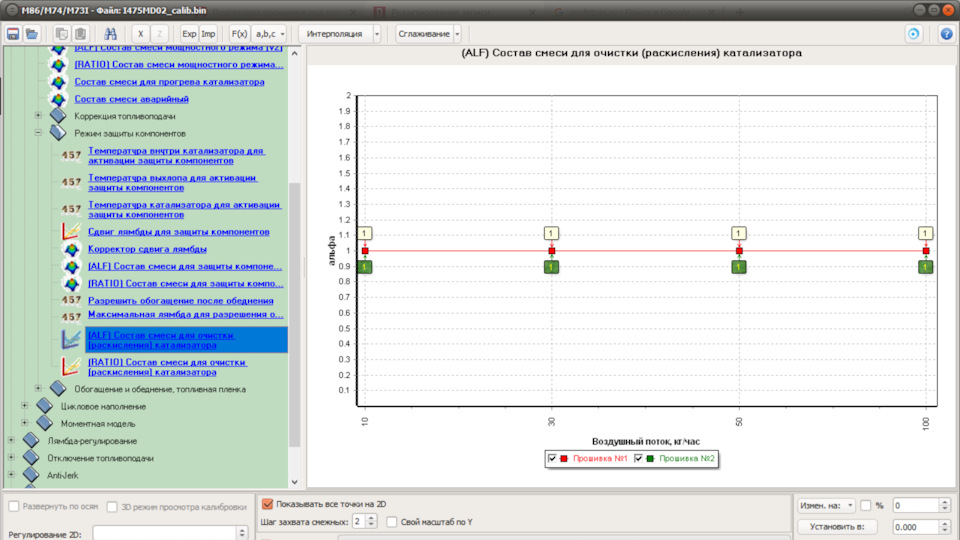The image size is (960, 540).
Task: Click chart icon of [RATIO] Состав смеси для очистки
Action: 71,366
